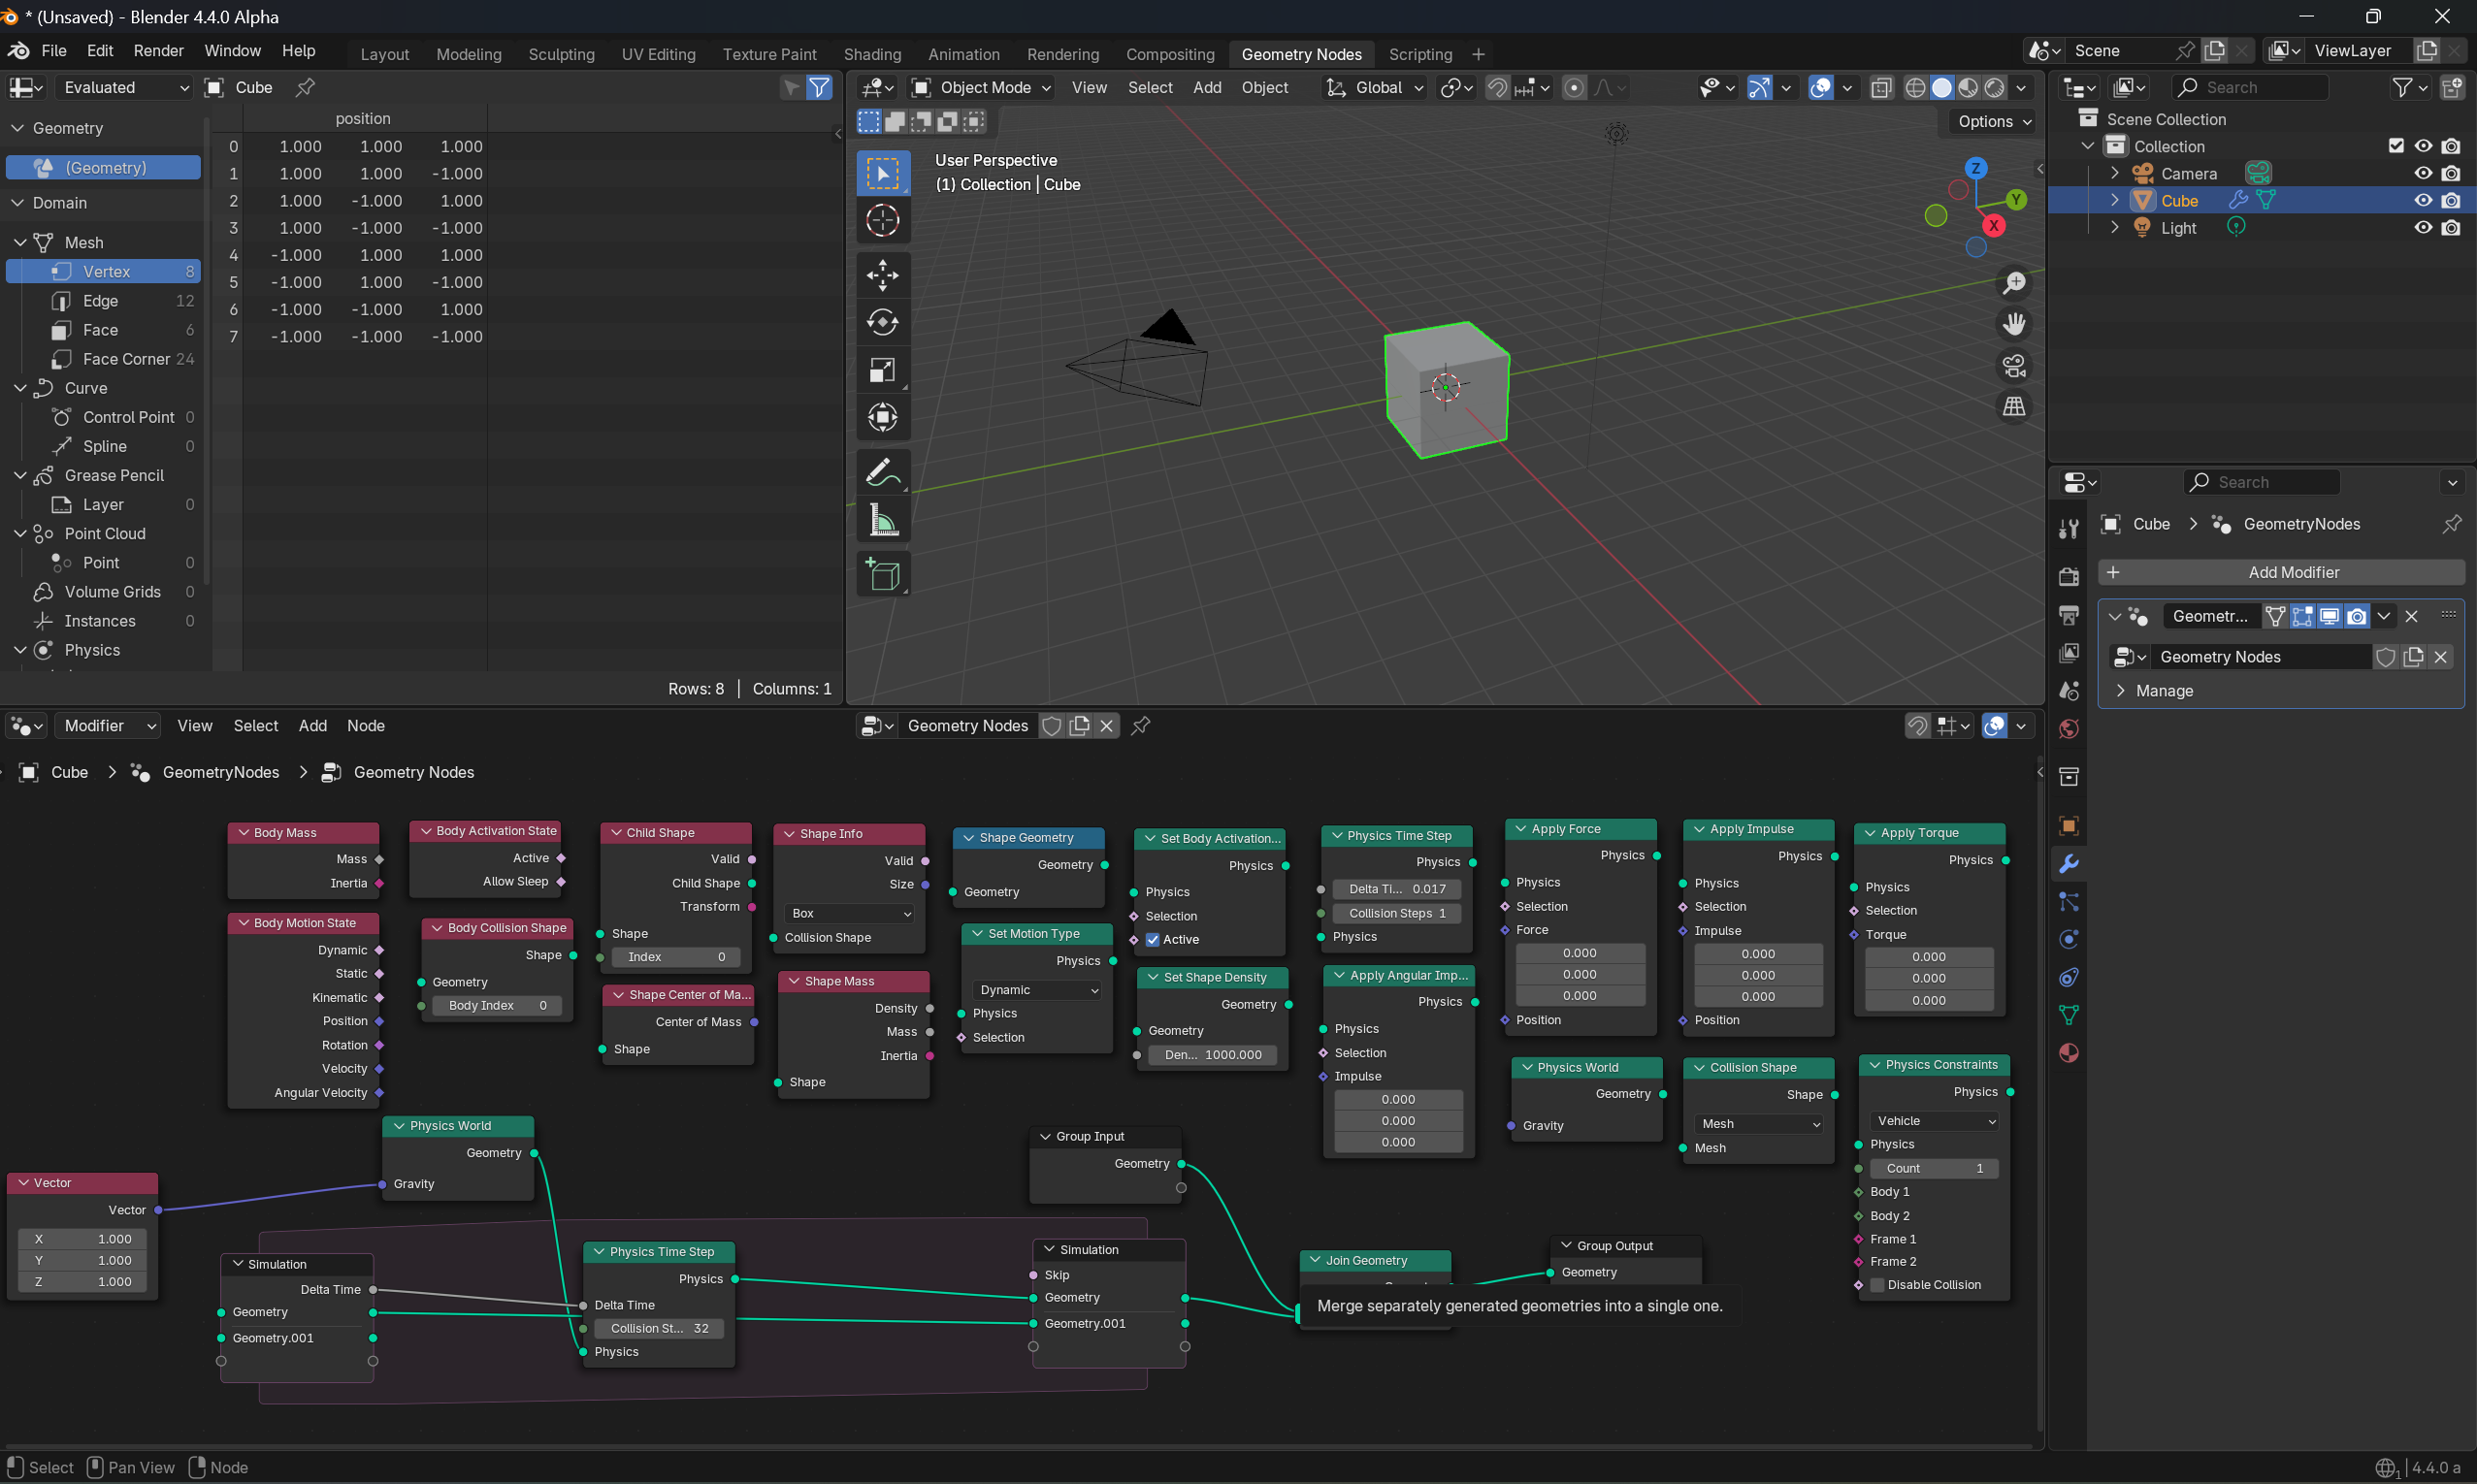Image resolution: width=2477 pixels, height=1484 pixels.
Task: Select the Rotate tool
Action: 882,322
